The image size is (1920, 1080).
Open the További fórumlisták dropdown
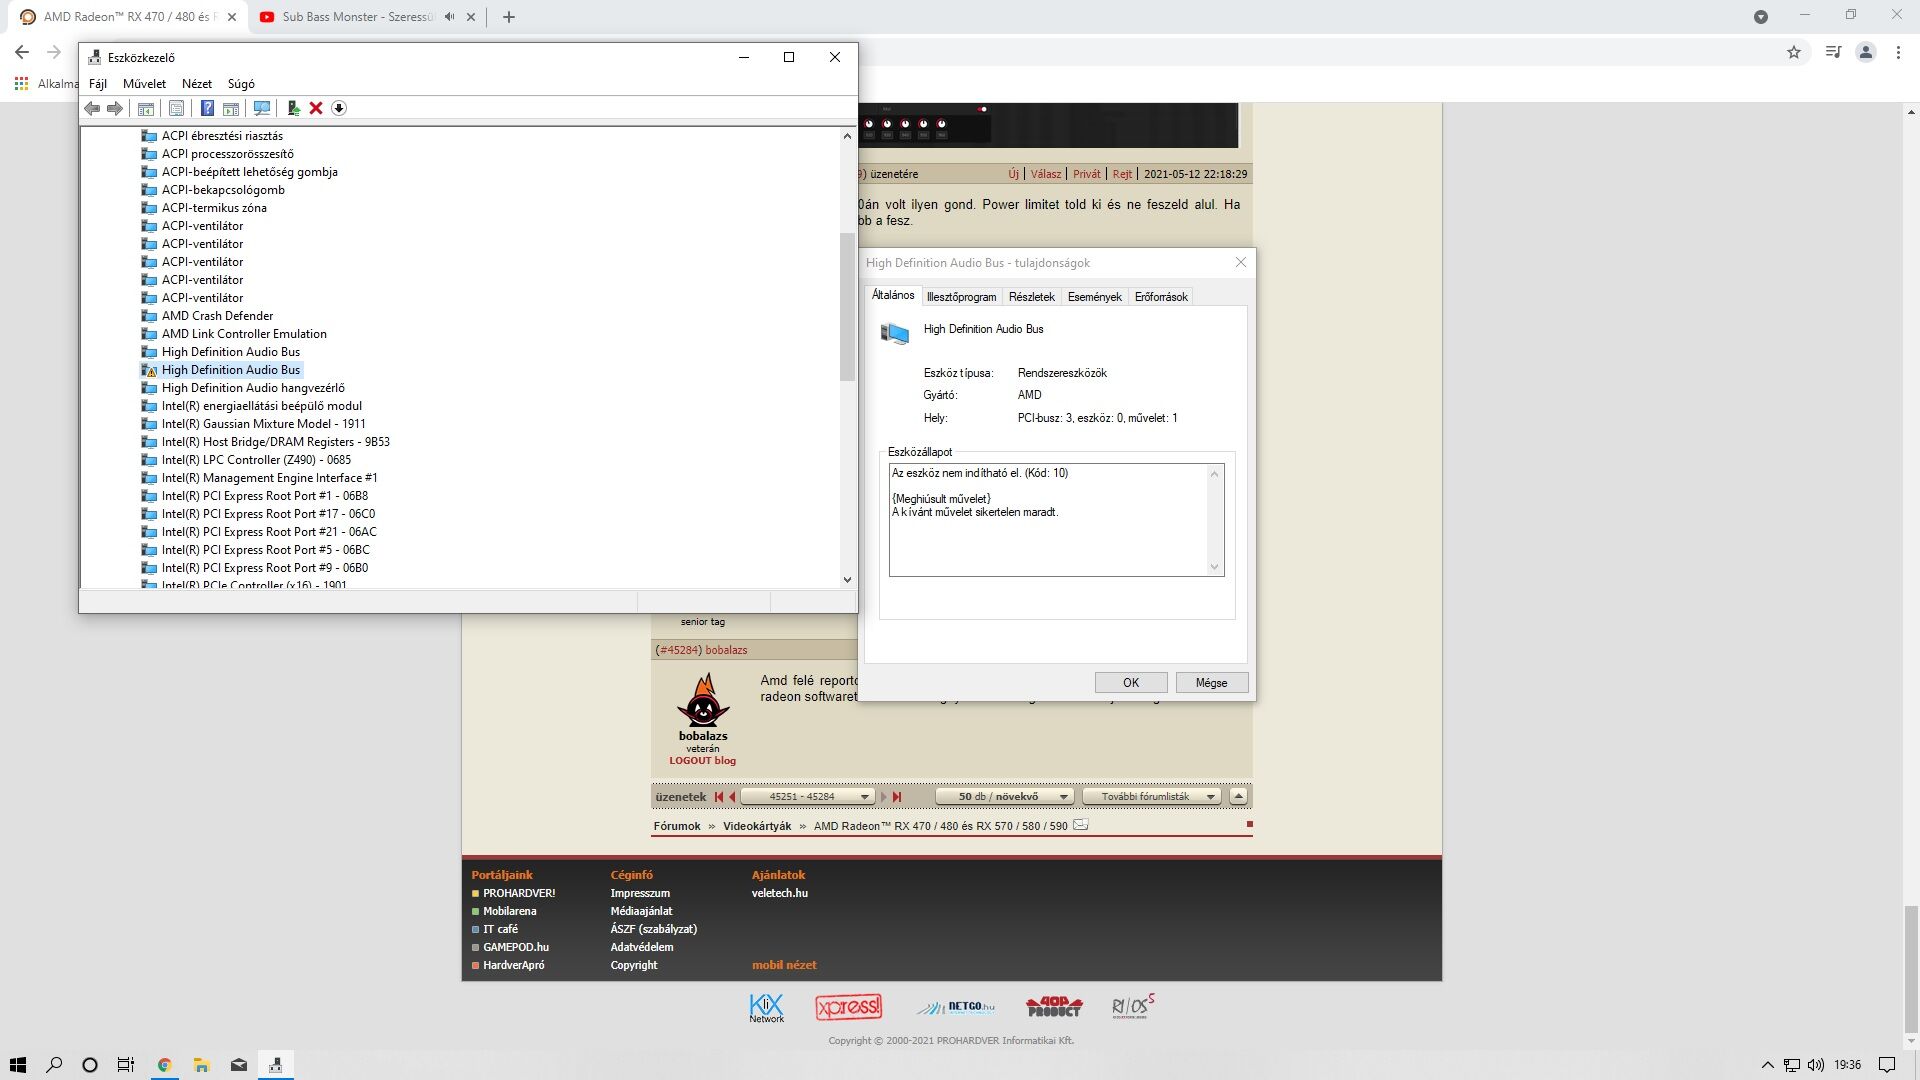(x=1152, y=797)
